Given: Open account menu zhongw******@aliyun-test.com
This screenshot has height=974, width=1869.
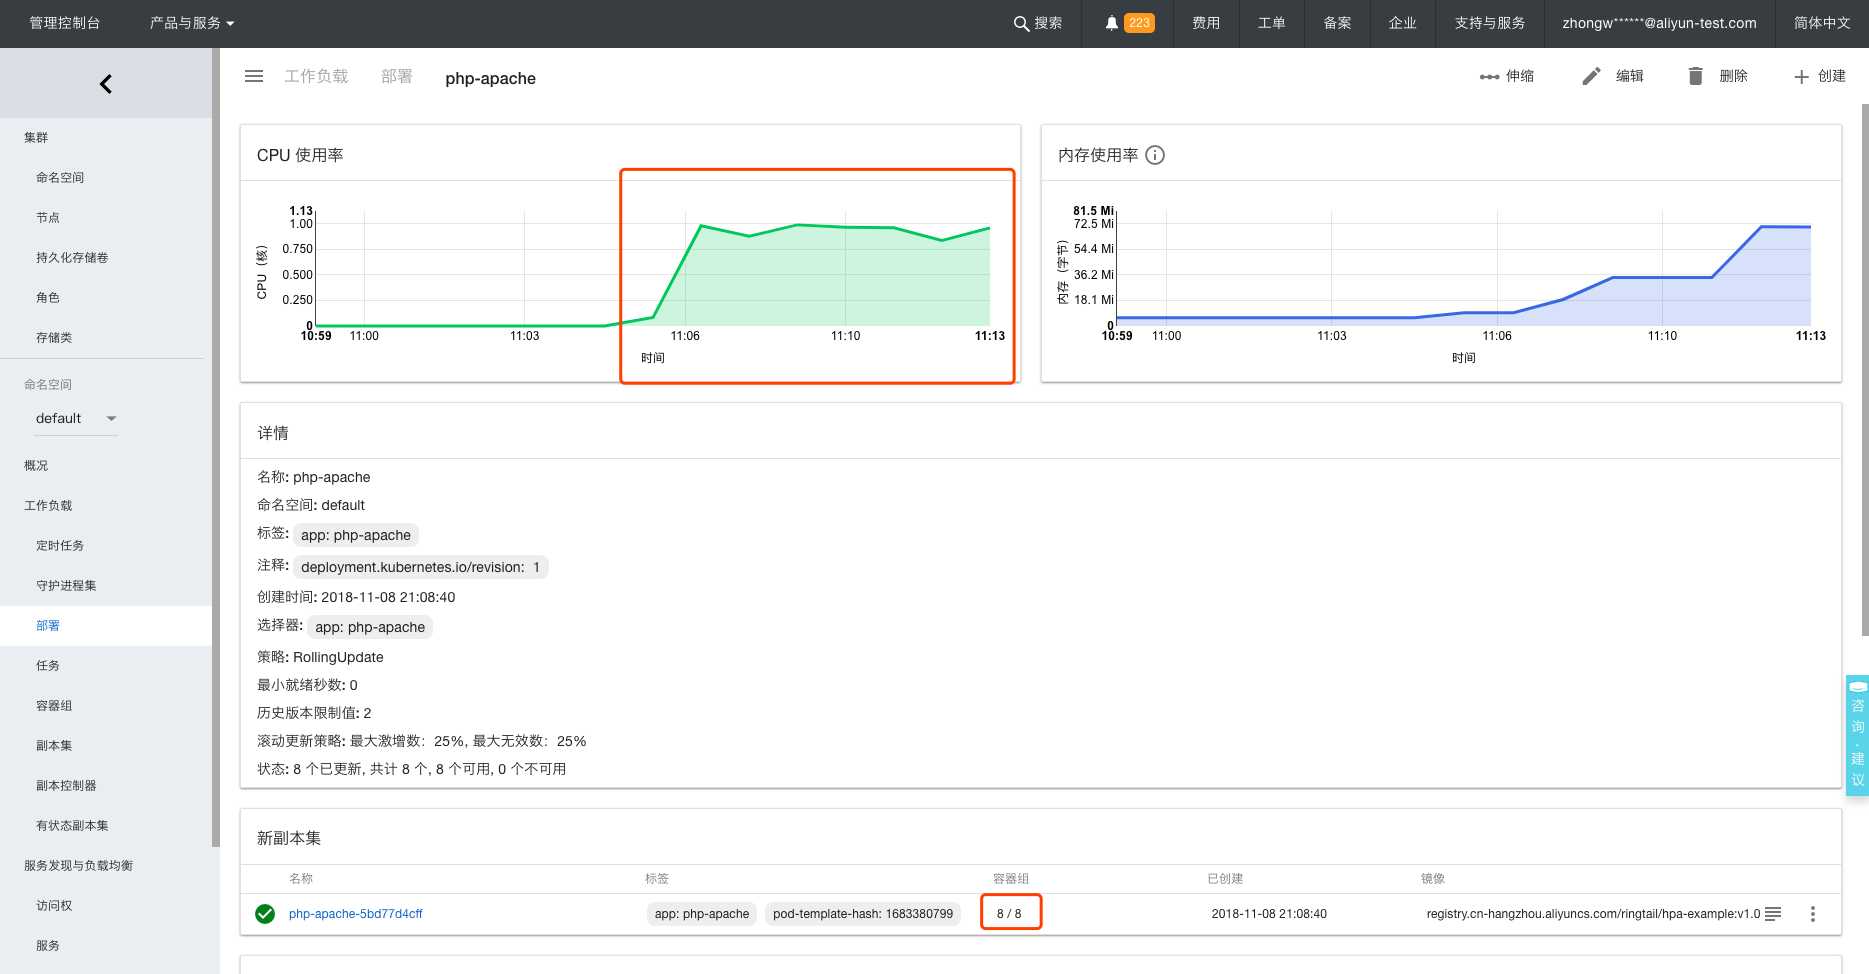Looking at the screenshot, I should [1659, 23].
